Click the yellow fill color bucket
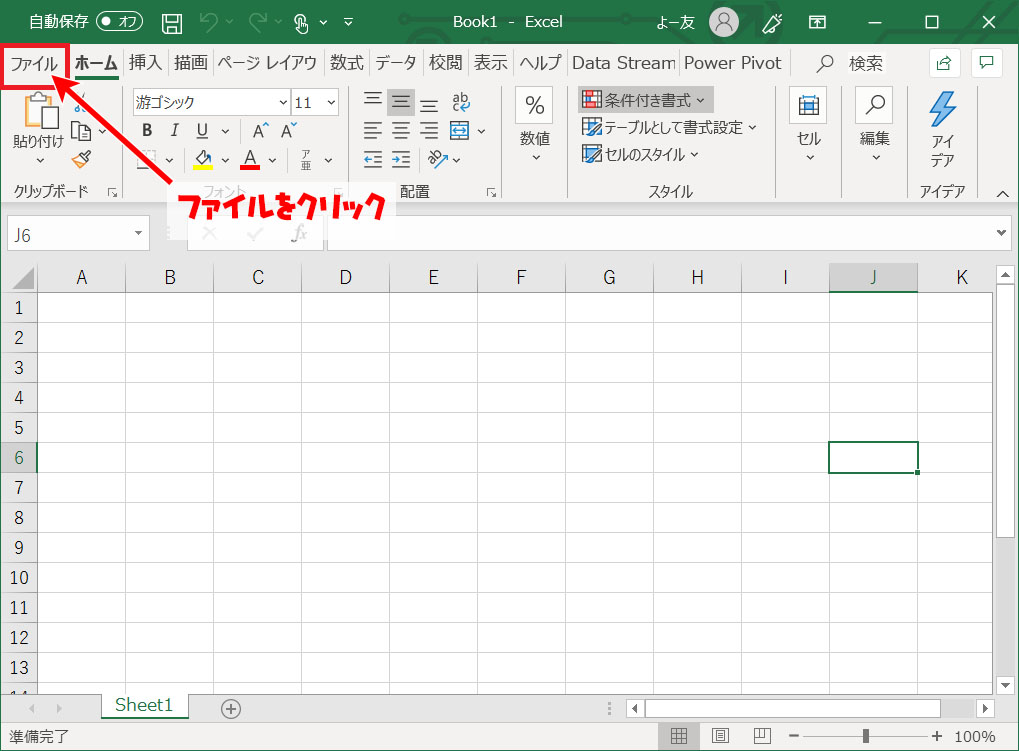1019x751 pixels. click(203, 159)
